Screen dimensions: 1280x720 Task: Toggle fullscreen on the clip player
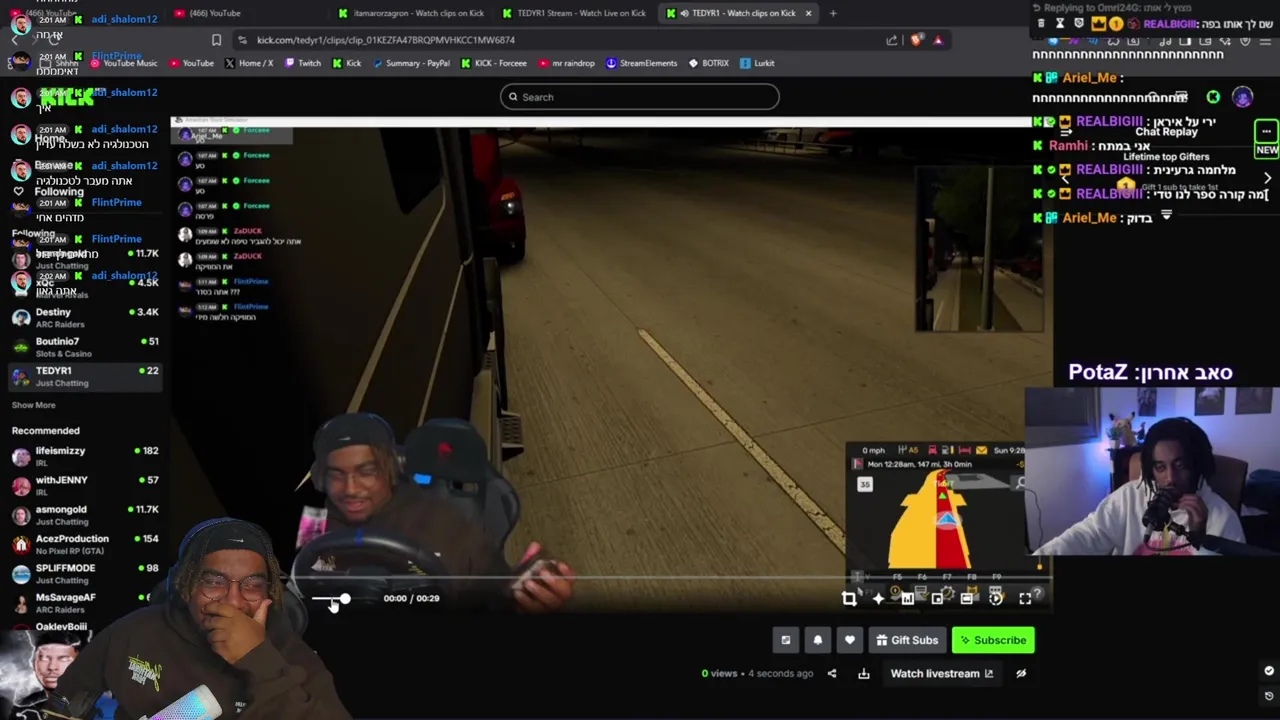[1025, 598]
